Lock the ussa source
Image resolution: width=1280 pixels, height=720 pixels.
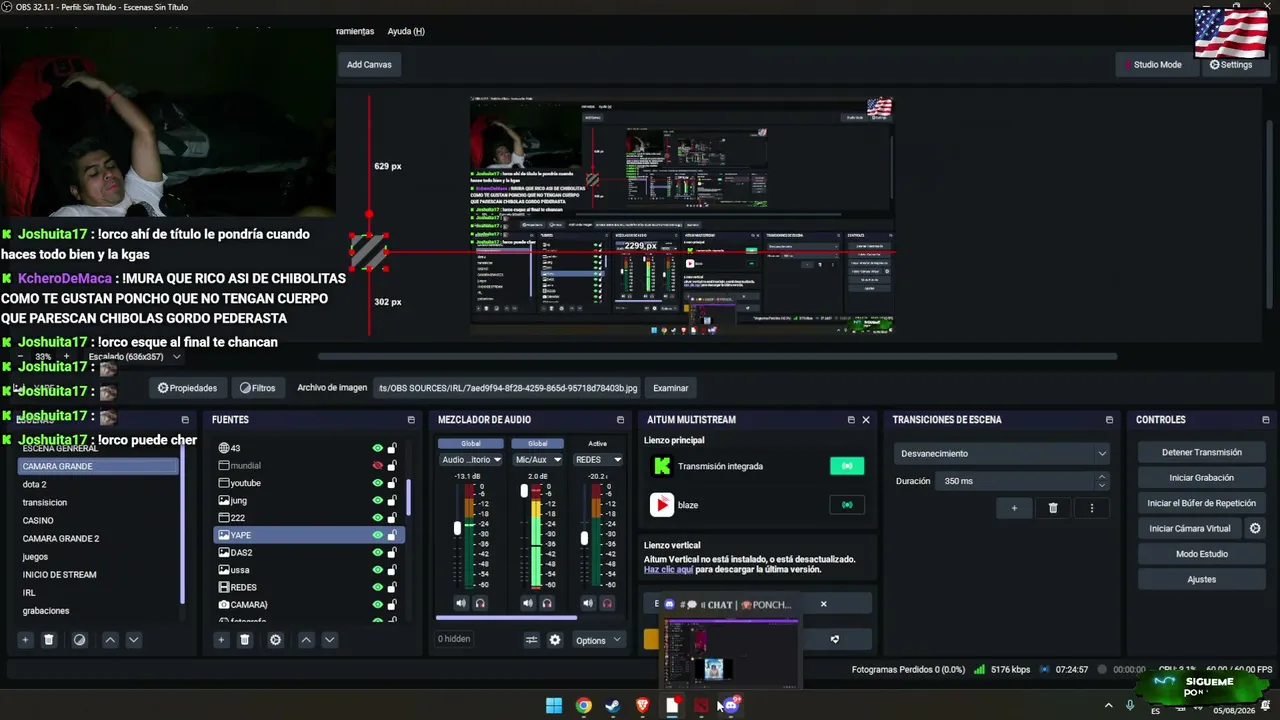click(392, 570)
